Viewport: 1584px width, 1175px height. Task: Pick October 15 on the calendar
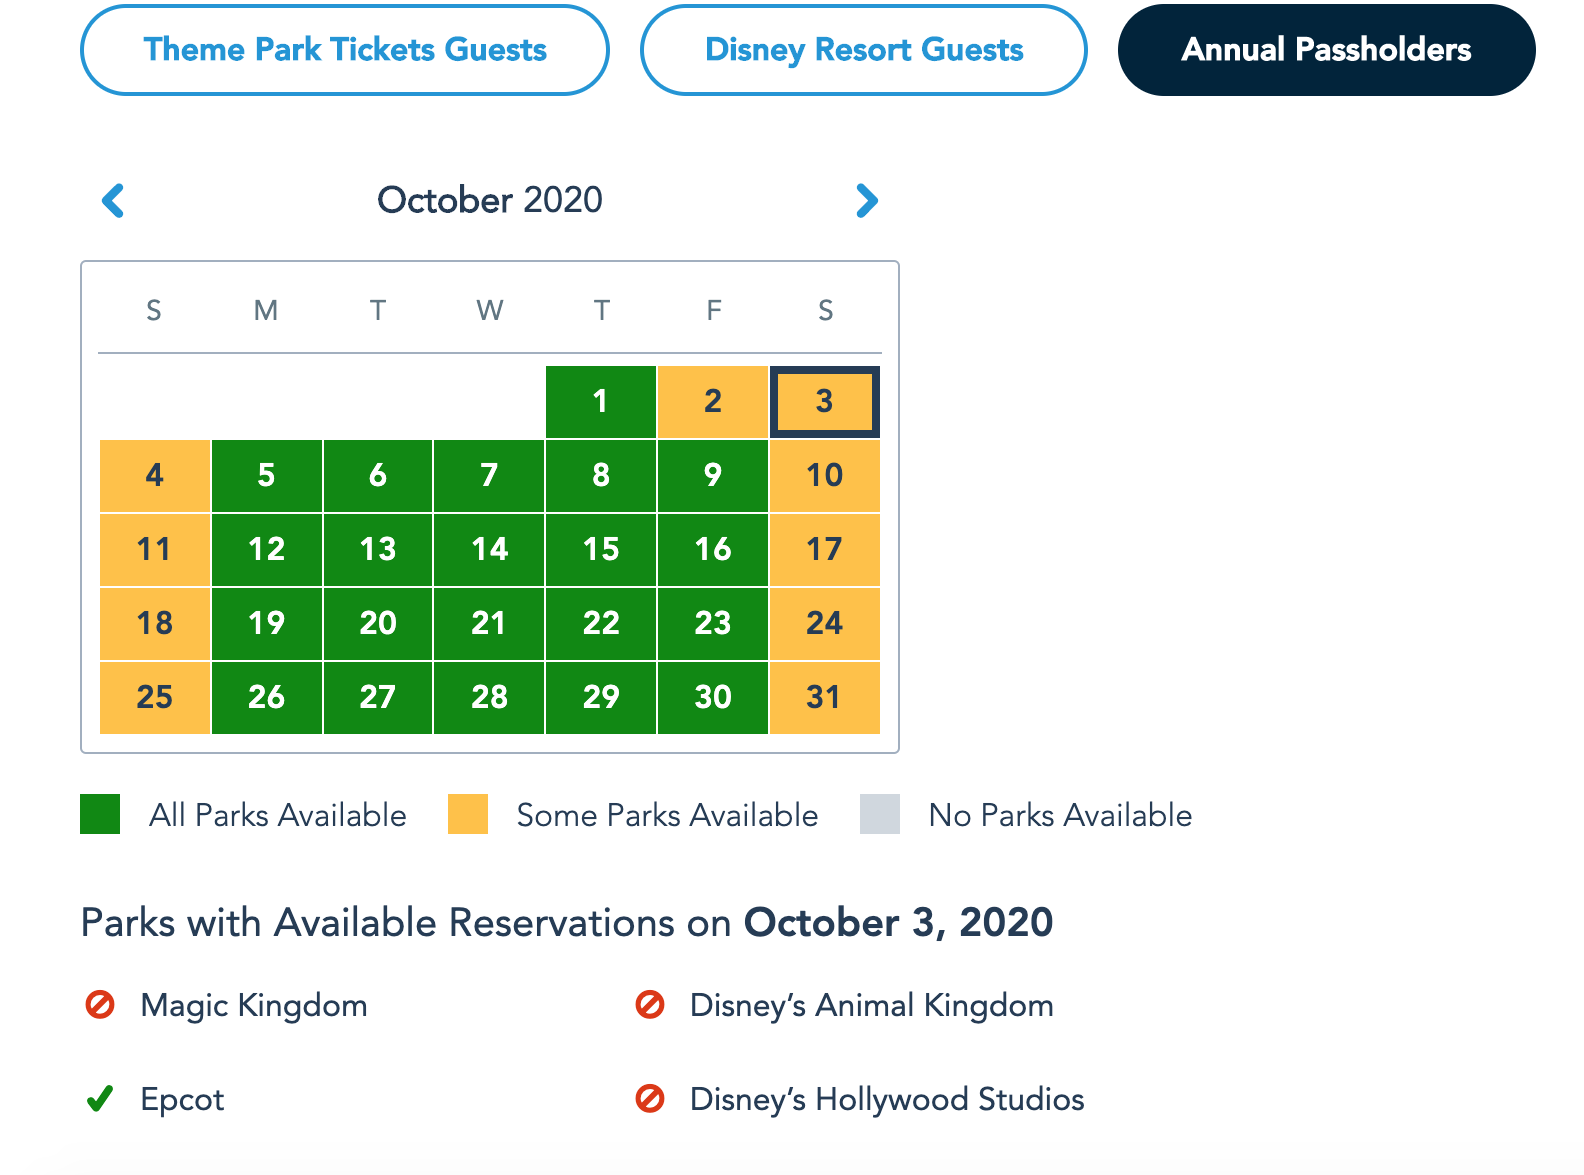point(601,550)
